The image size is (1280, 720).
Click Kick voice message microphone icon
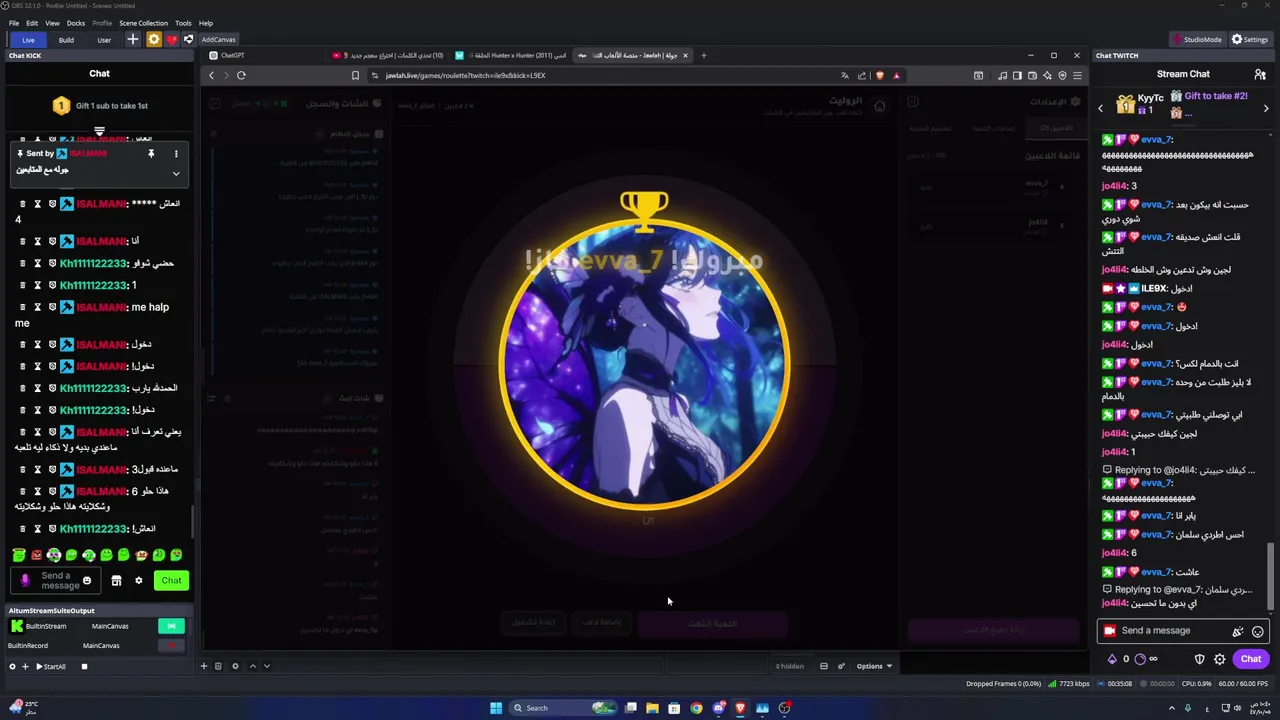26,580
